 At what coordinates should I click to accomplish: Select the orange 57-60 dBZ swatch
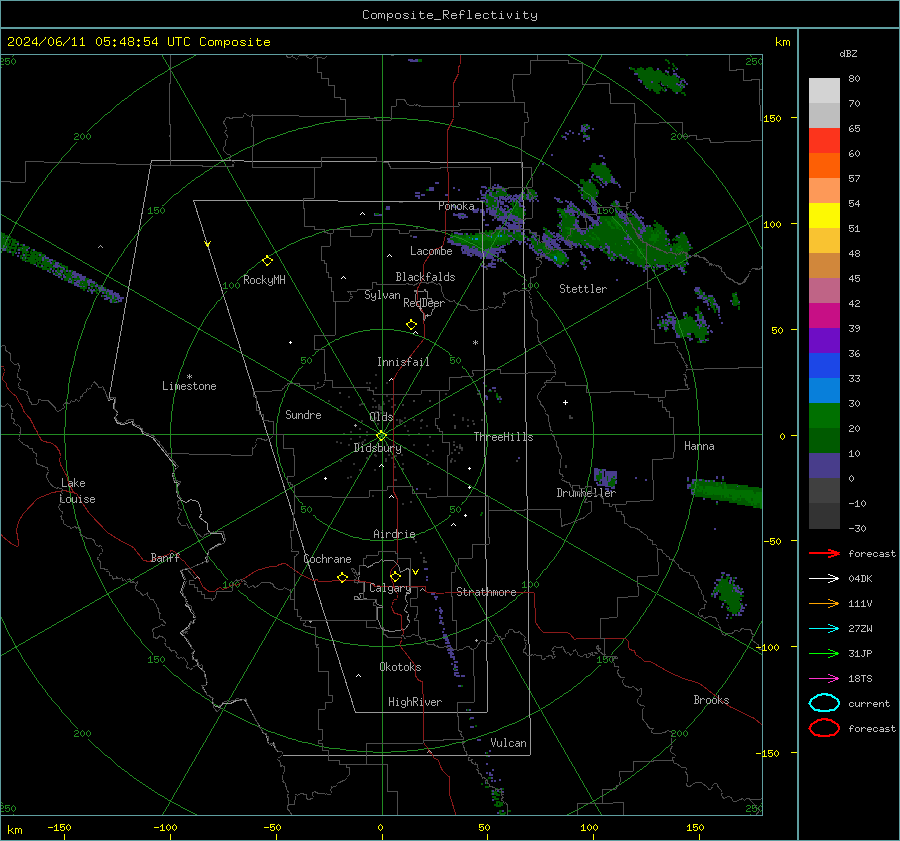(x=824, y=166)
